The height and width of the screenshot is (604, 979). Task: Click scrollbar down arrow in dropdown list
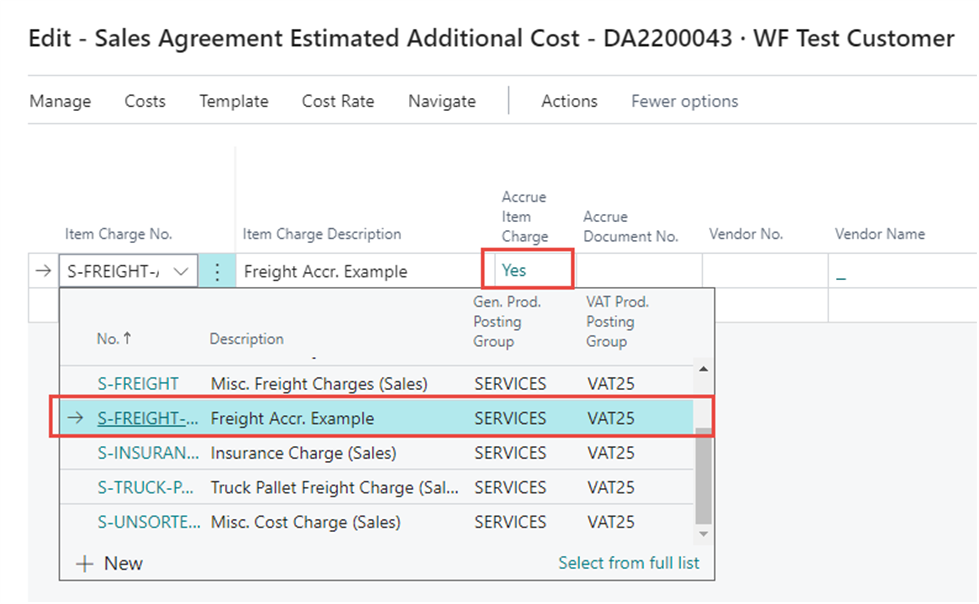point(704,534)
